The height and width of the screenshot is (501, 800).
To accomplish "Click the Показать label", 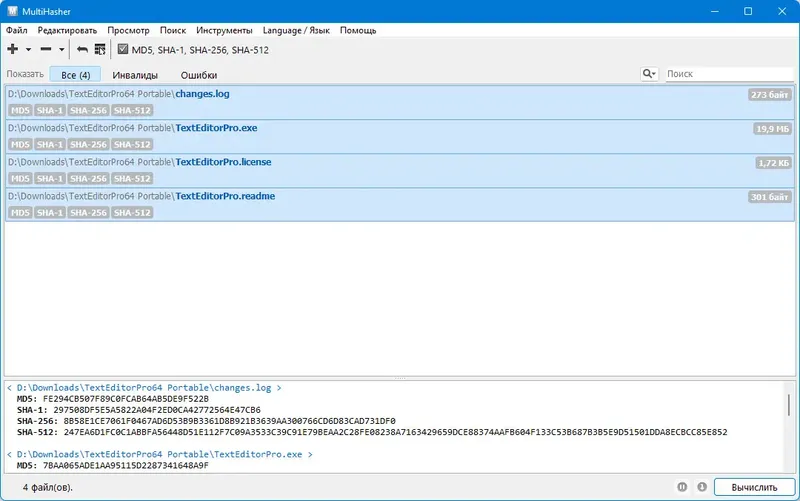I will 25,74.
